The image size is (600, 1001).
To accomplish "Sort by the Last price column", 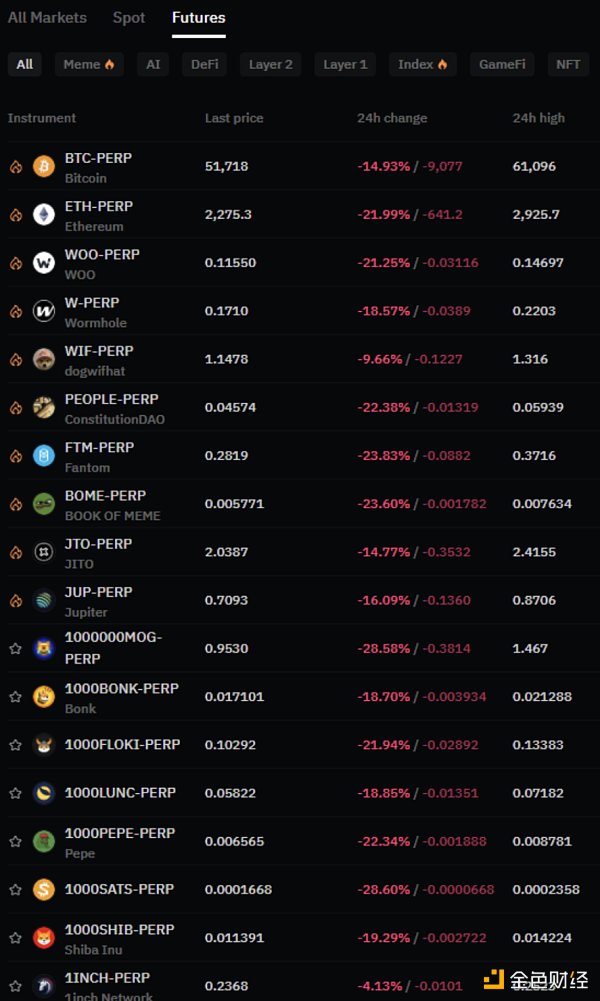I will click(234, 118).
